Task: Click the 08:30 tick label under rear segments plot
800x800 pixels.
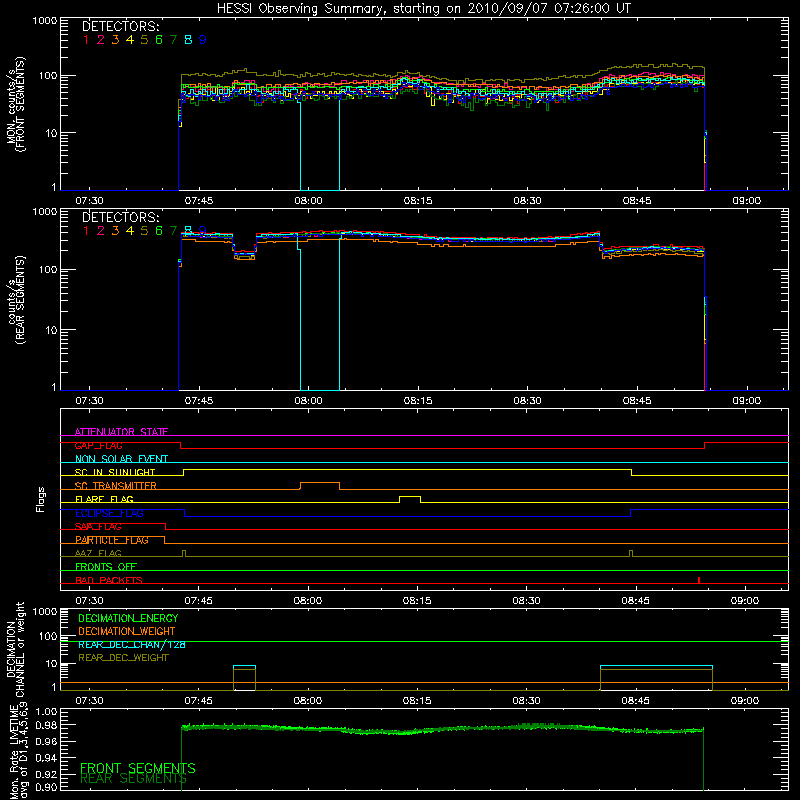Action: tap(528, 401)
